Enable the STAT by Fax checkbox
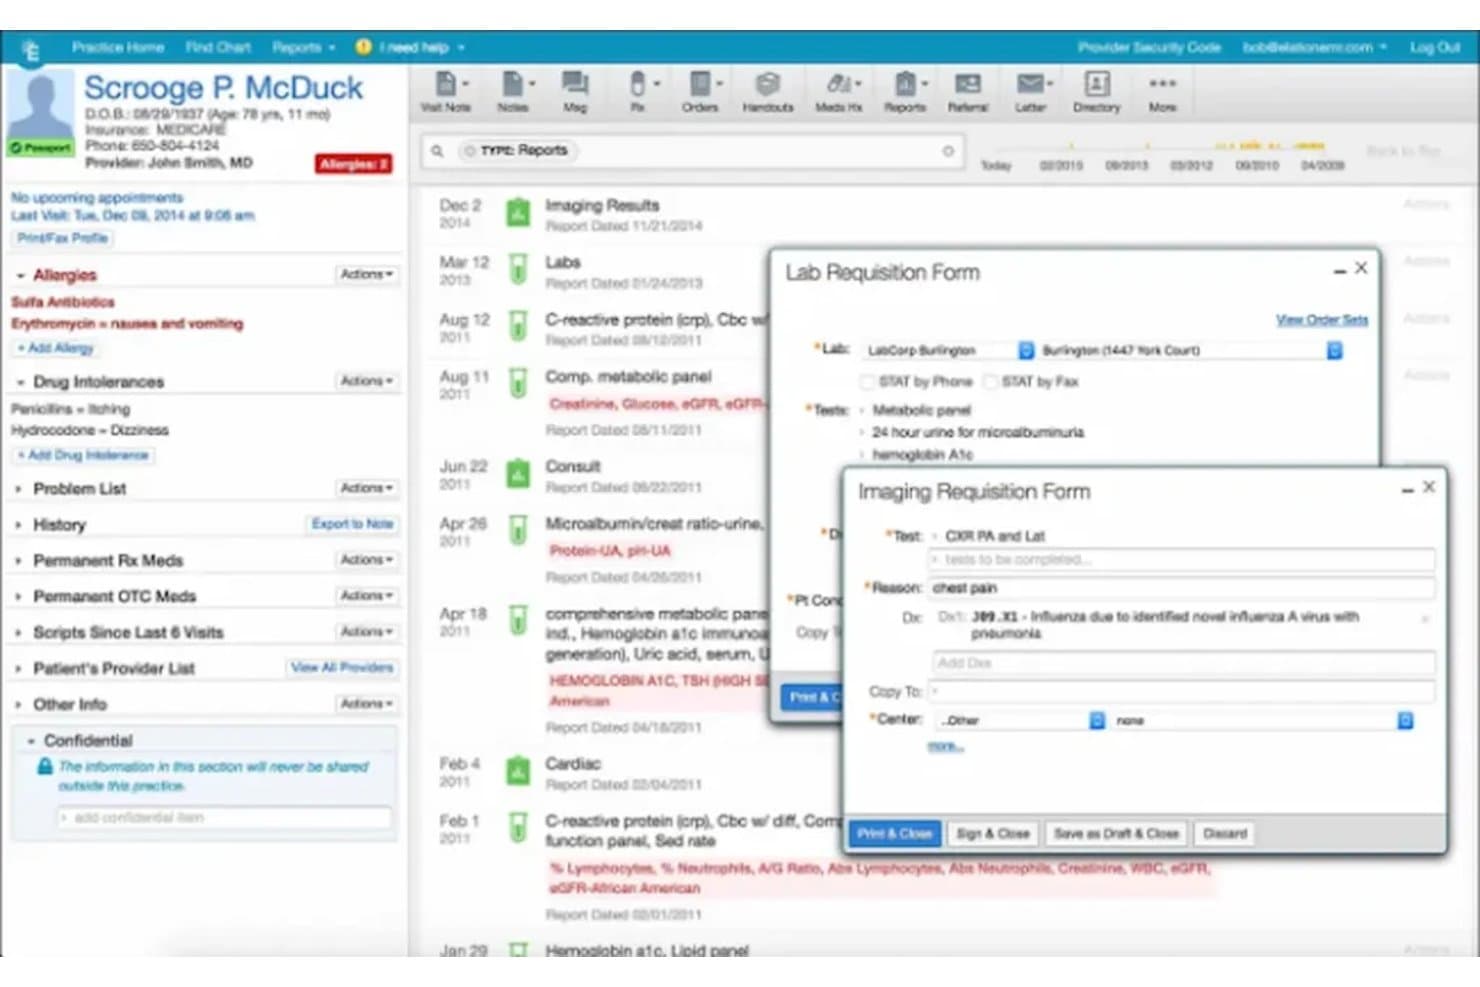The image size is (1480, 987). pyautogui.click(x=990, y=381)
